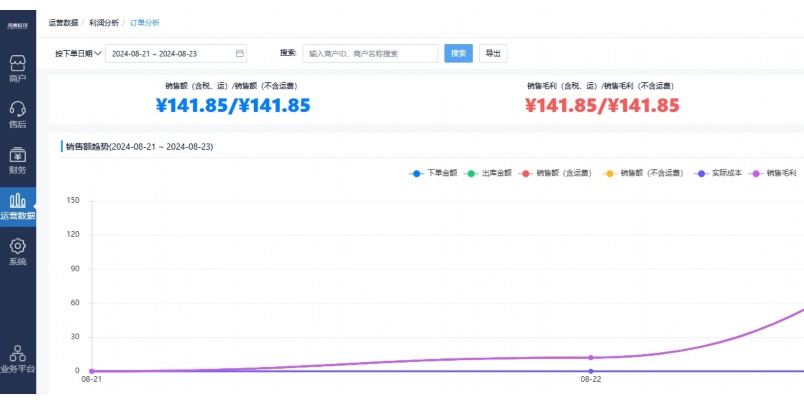This screenshot has height=404, width=804.
Task: Toggle the 实际成本 legend series
Action: tap(718, 173)
